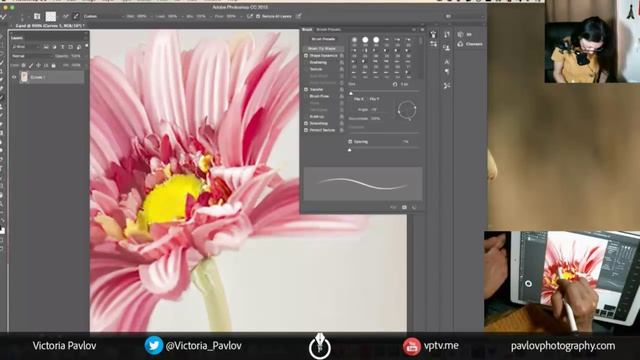Click the restore original size icon beside Size
The width and height of the screenshot is (640, 360).
(x=395, y=84)
